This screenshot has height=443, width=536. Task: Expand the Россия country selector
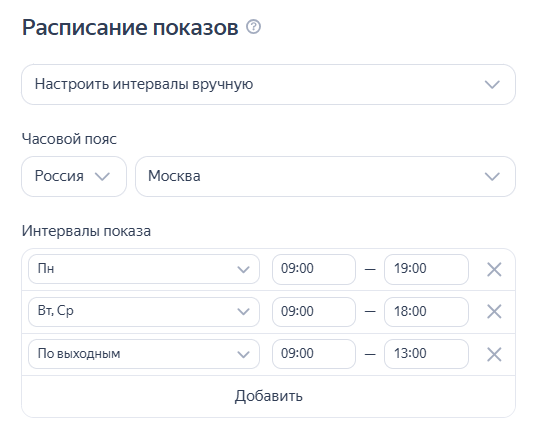pyautogui.click(x=74, y=176)
